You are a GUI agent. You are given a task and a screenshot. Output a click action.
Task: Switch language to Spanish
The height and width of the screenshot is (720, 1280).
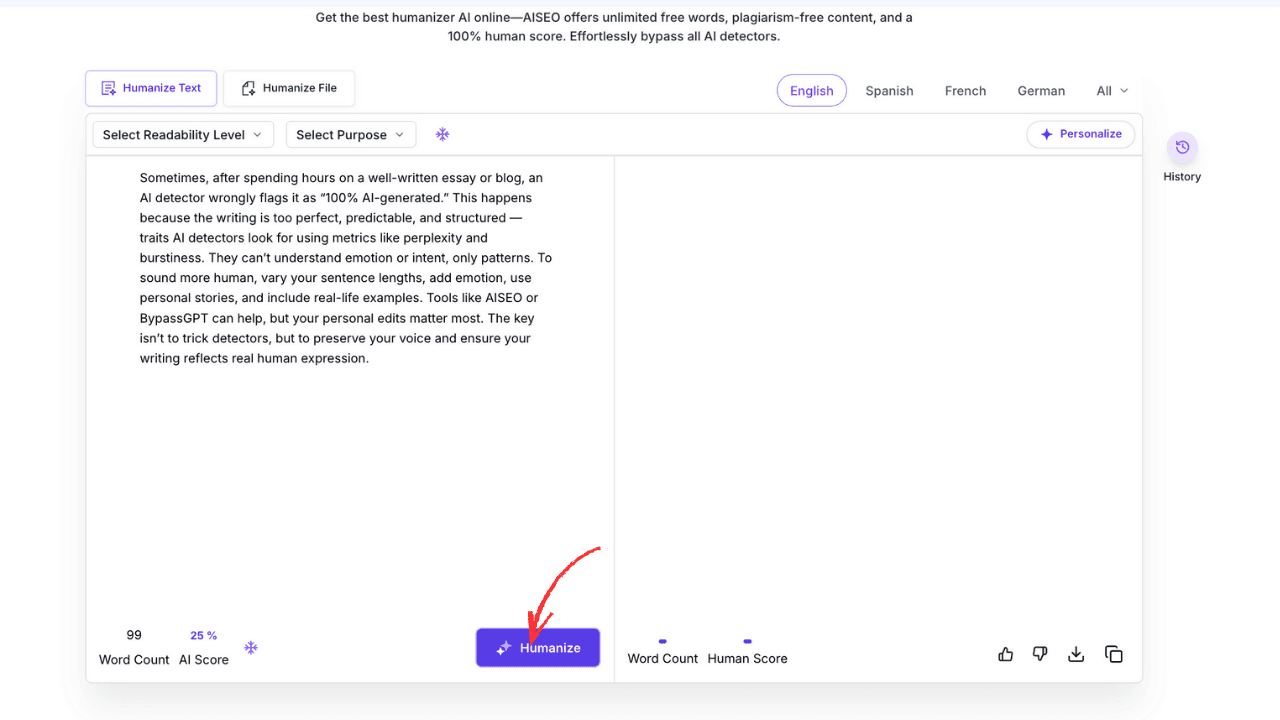pos(889,90)
